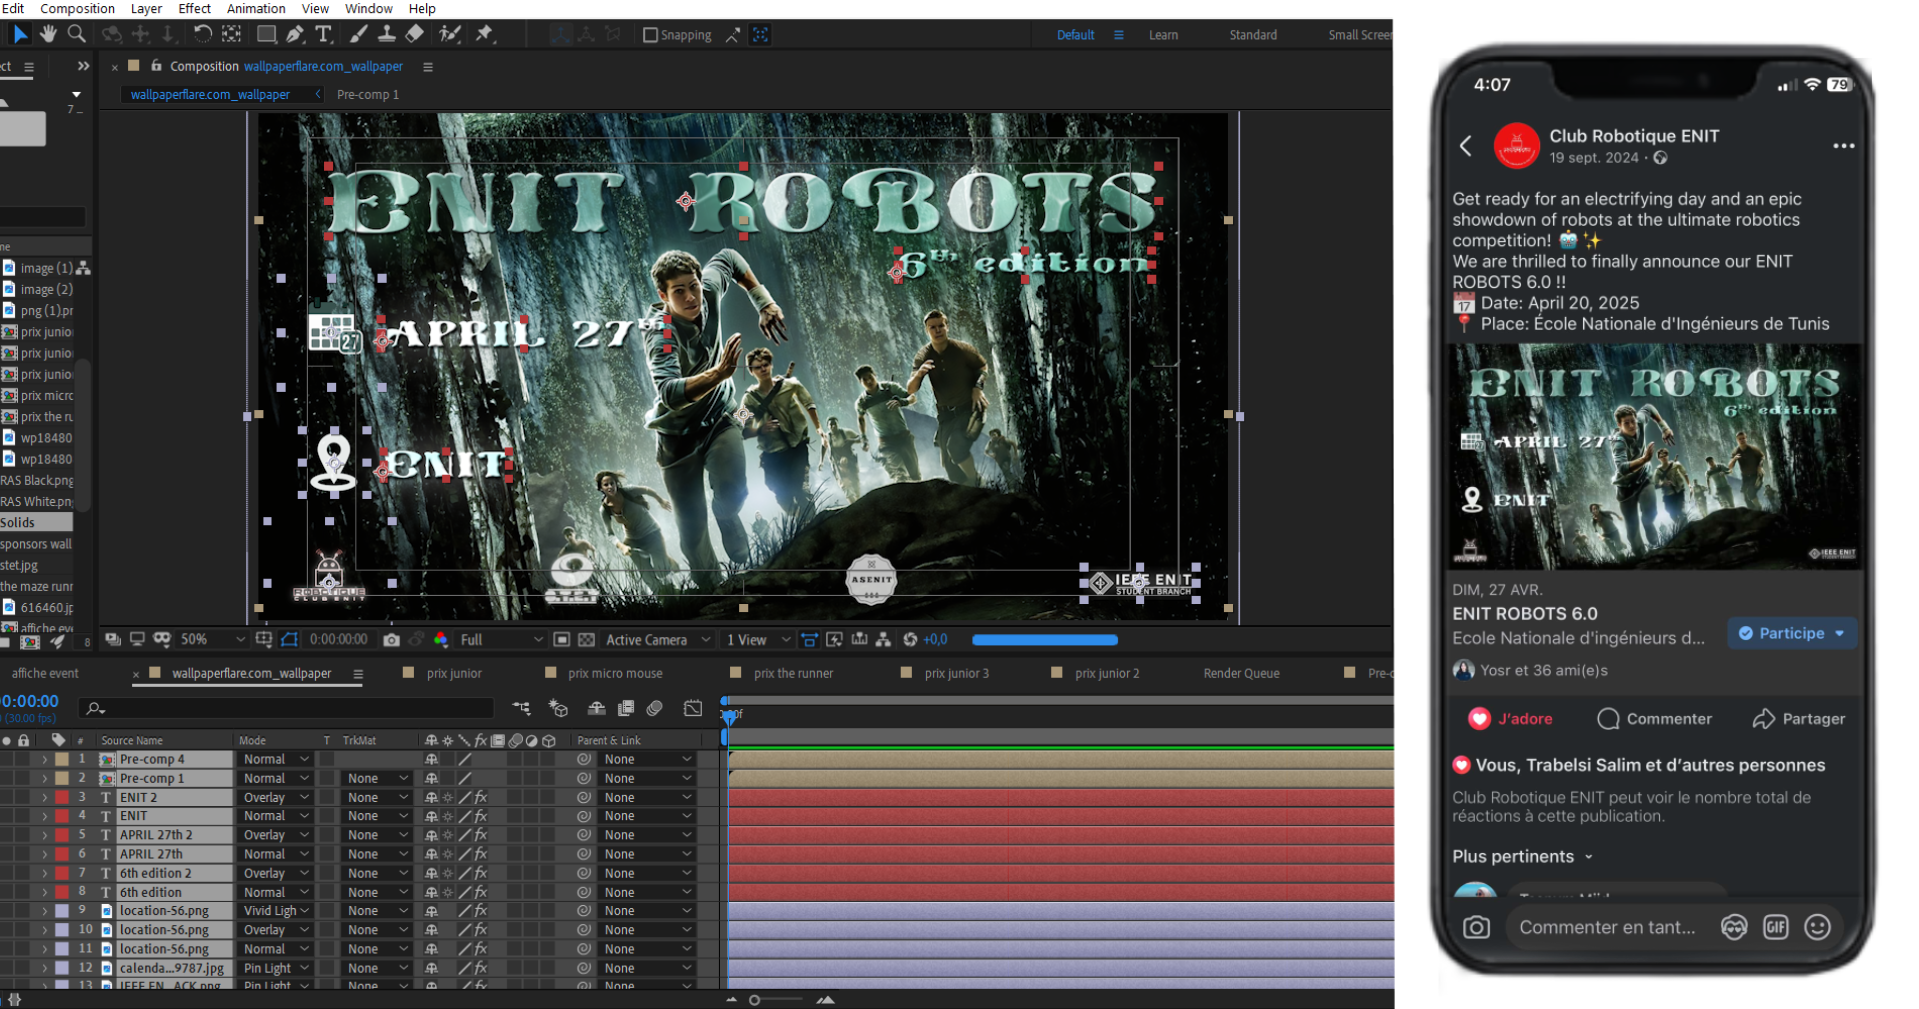Select the Eraser tool
This screenshot has height=1009, width=1919.
point(414,34)
